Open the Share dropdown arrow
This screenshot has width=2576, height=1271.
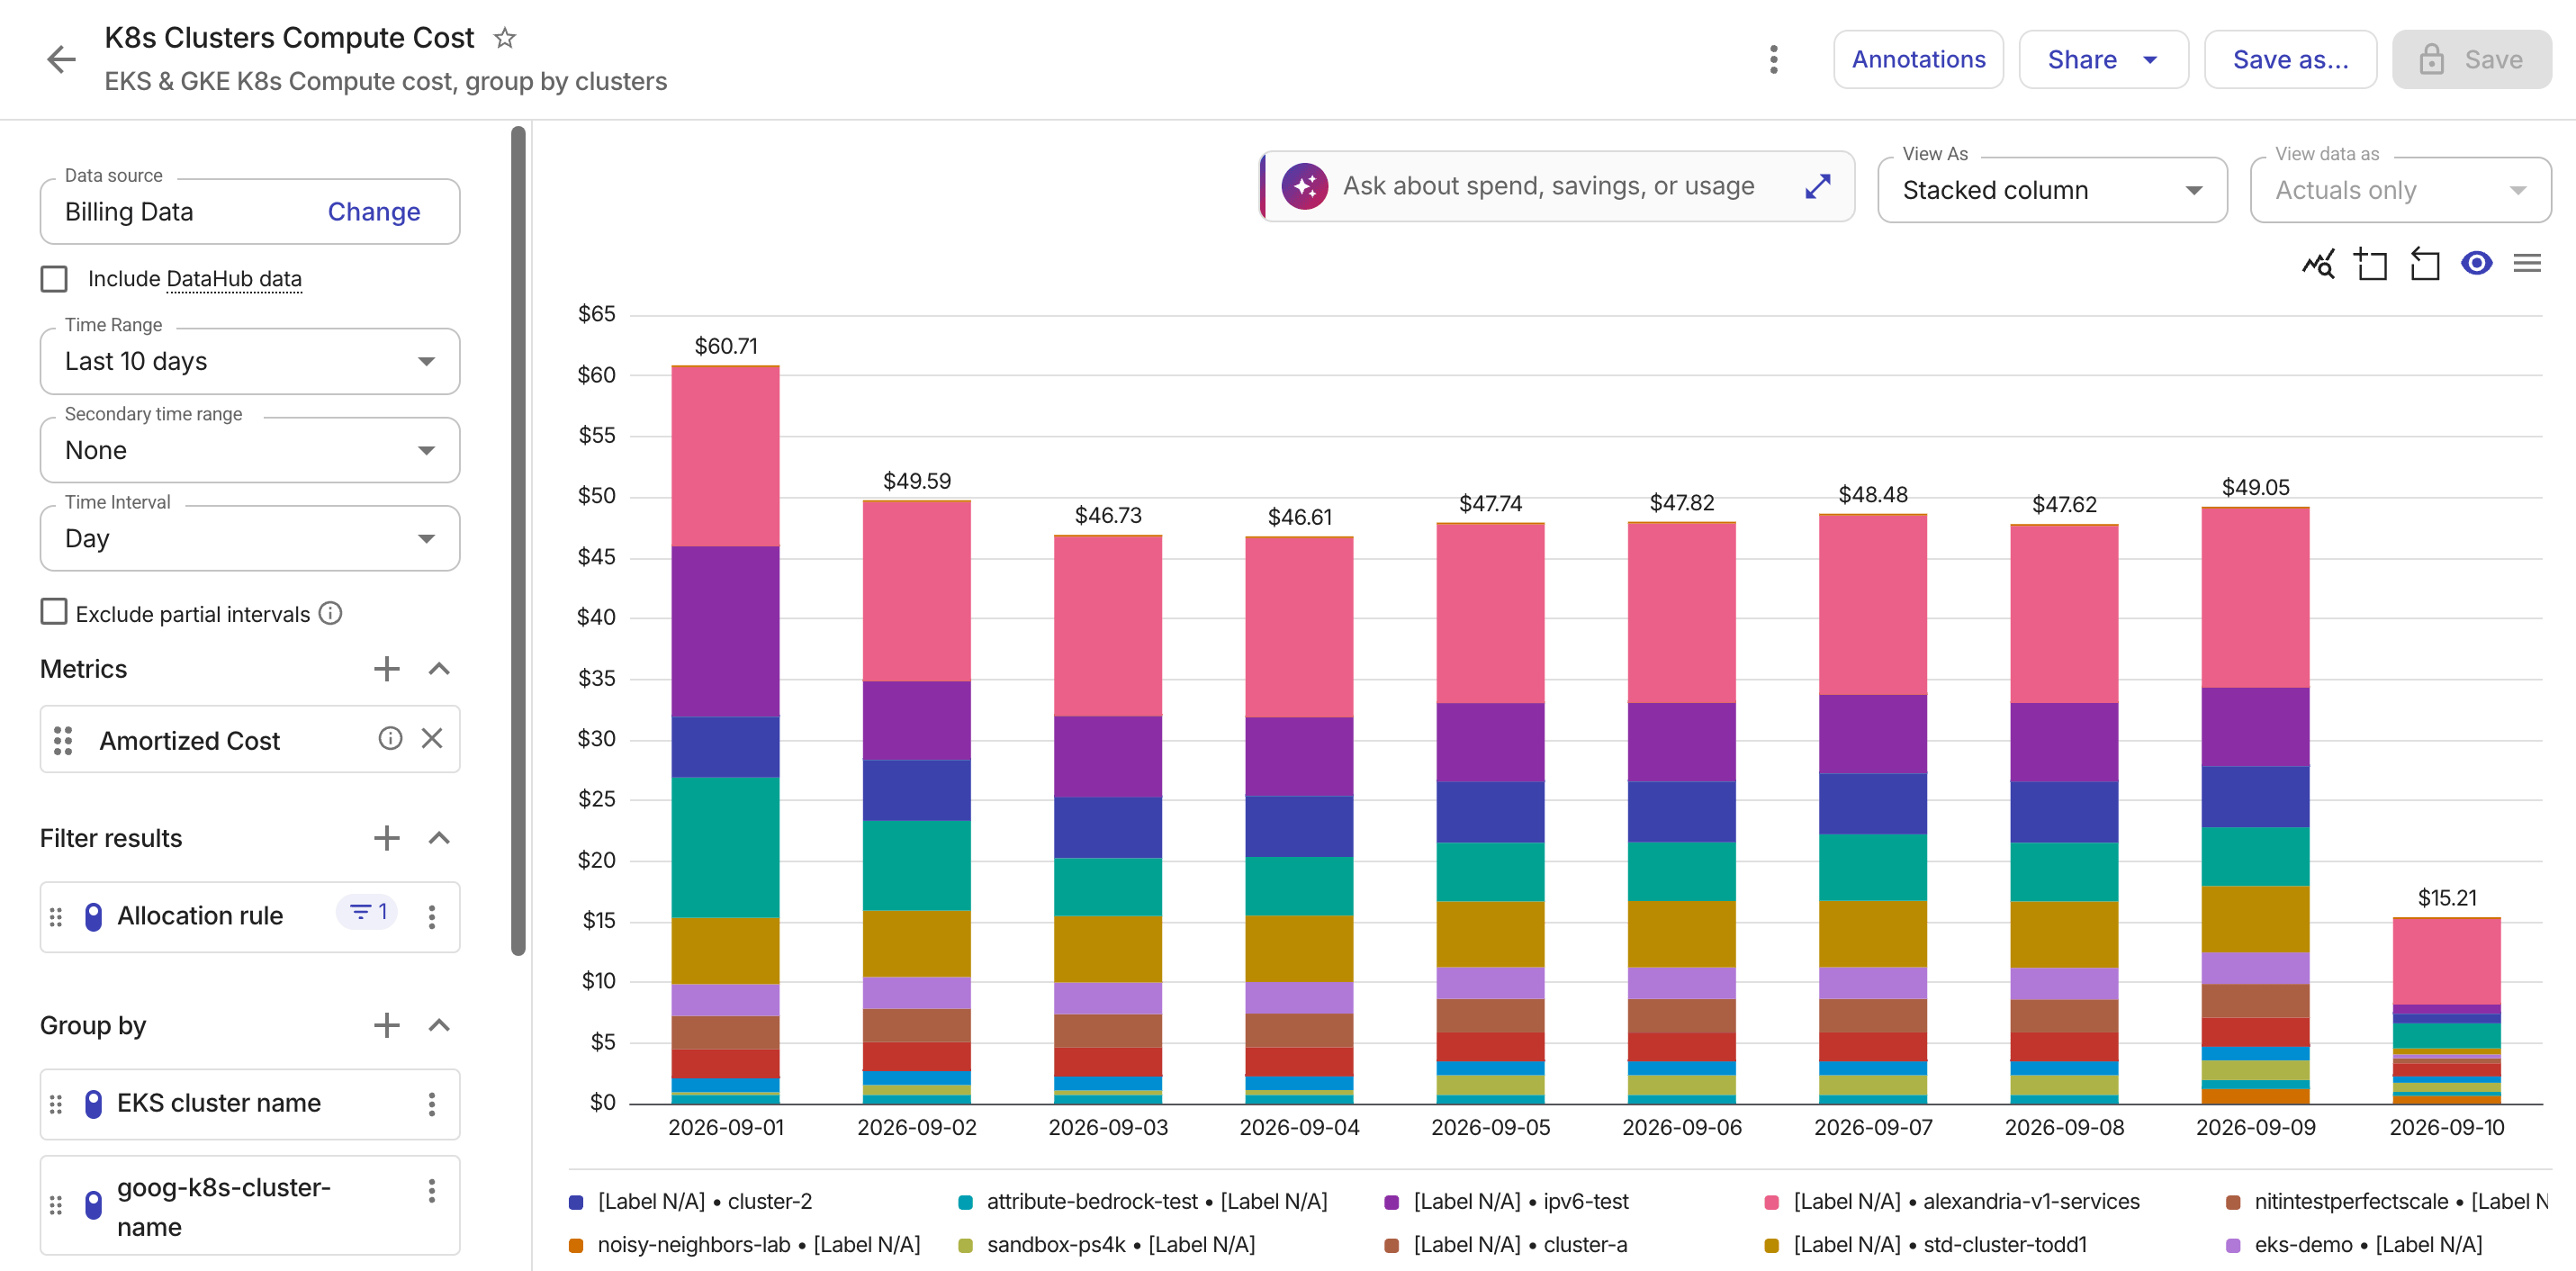pyautogui.click(x=2150, y=60)
